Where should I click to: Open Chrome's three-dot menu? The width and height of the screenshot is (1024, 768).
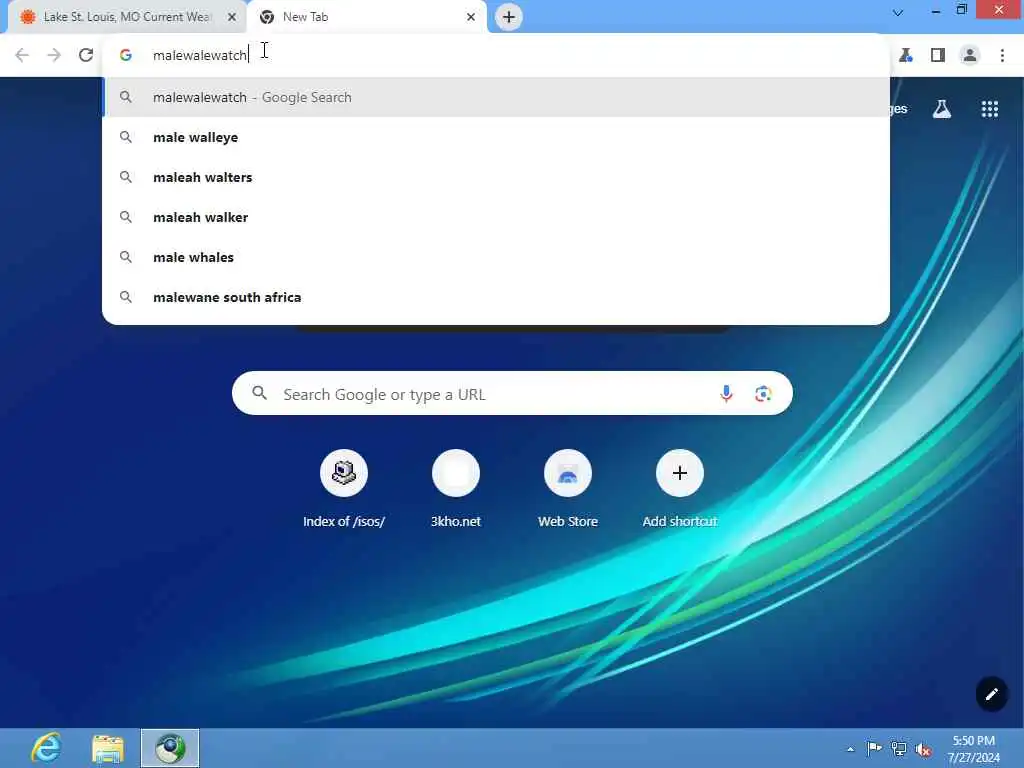(x=1002, y=55)
